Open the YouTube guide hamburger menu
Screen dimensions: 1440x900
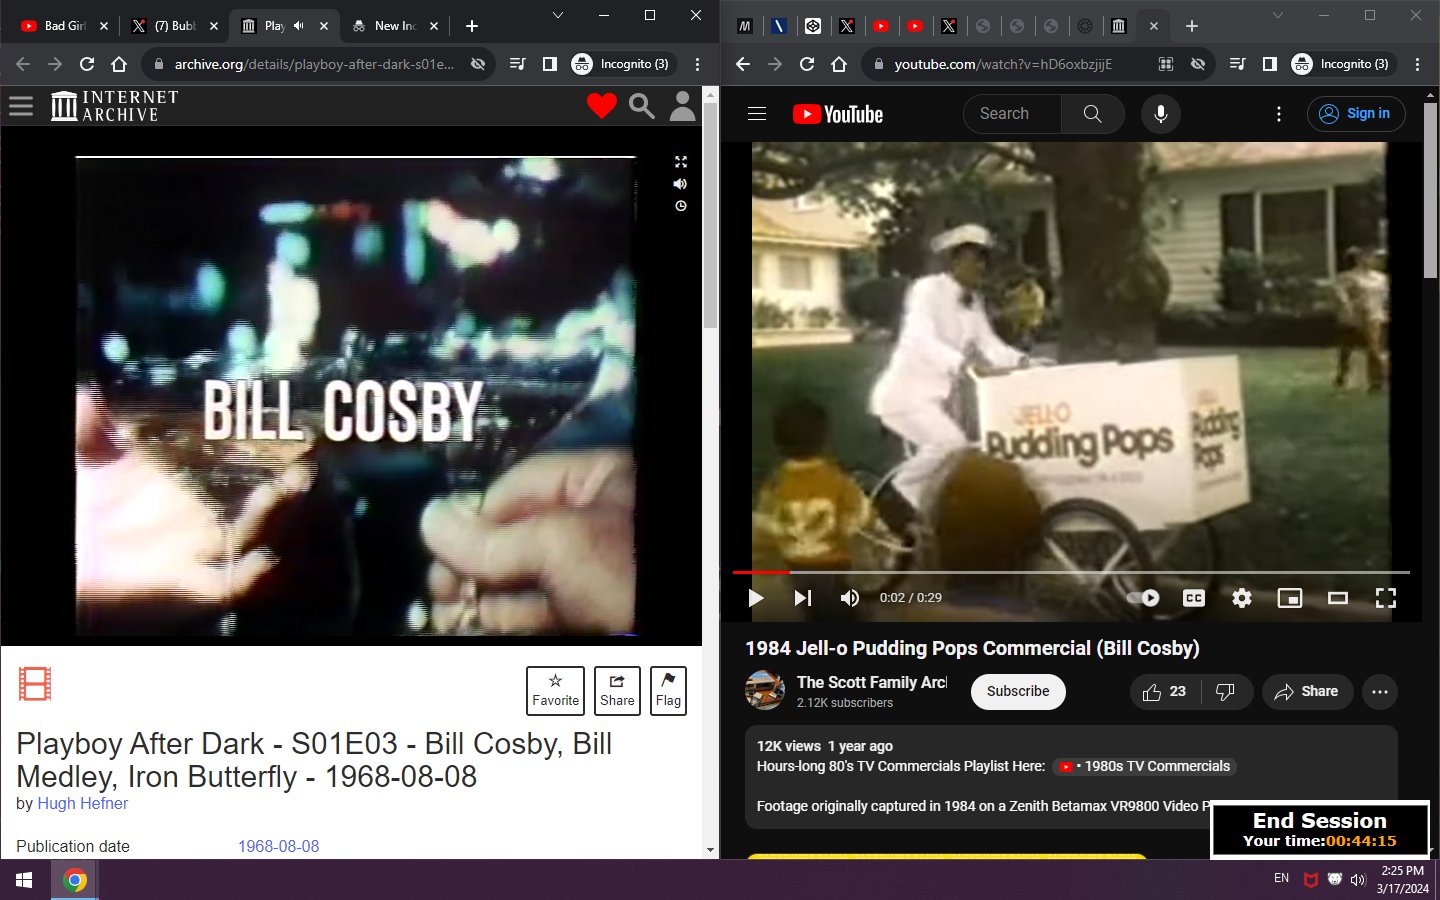click(x=757, y=114)
